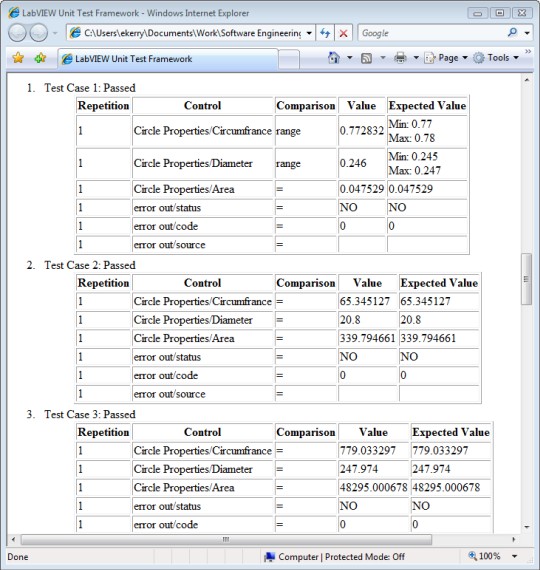The height and width of the screenshot is (570, 540).
Task: Click the Computer zone icon in status bar
Action: click(269, 557)
